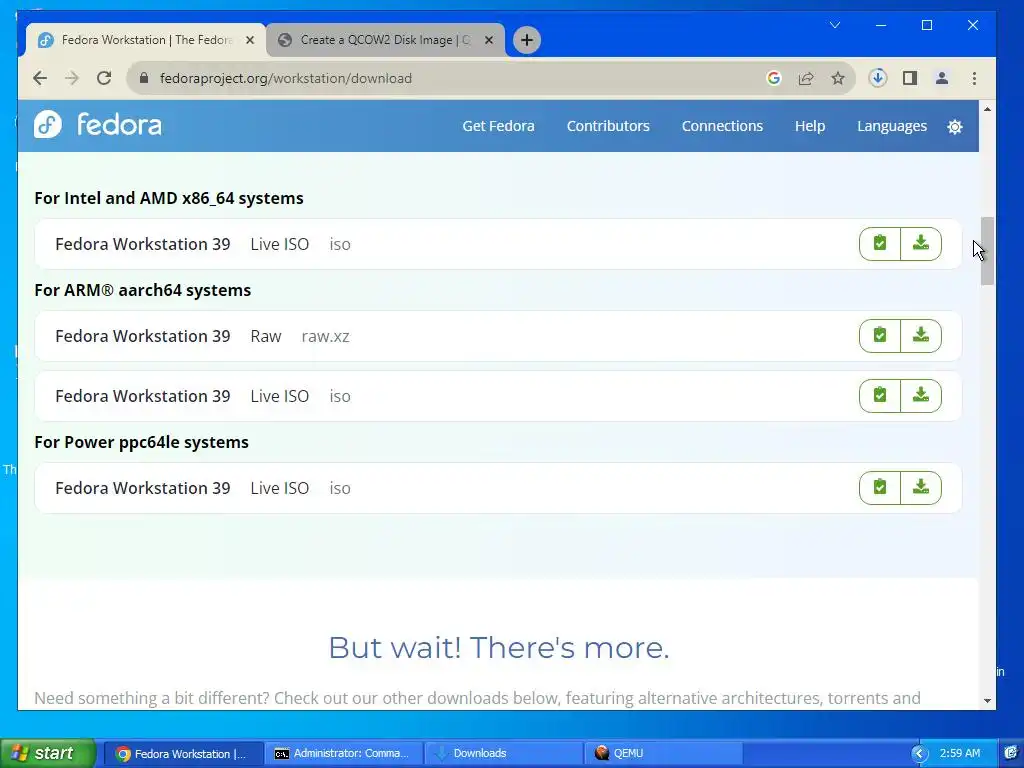Switch to the Create a QCOW2 Disk Image tab
Image resolution: width=1024 pixels, height=768 pixels.
point(385,40)
